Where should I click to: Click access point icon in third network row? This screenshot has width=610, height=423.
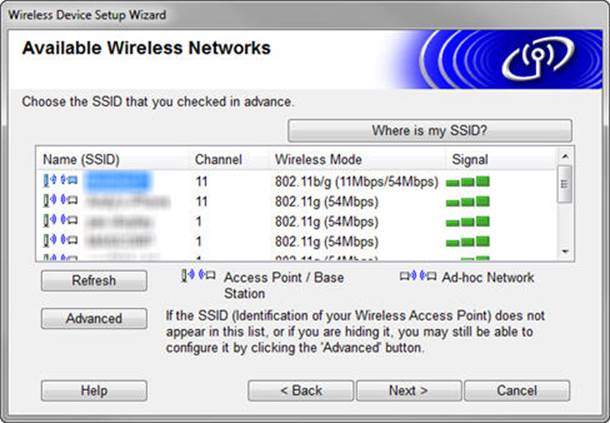click(x=60, y=221)
